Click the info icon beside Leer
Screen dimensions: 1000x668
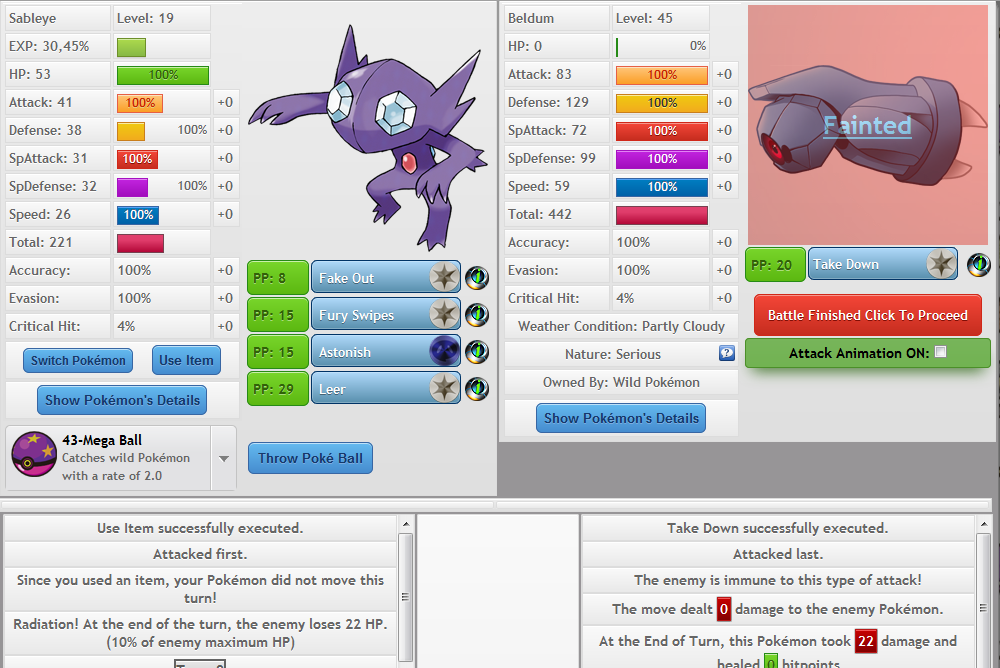pyautogui.click(x=477, y=388)
